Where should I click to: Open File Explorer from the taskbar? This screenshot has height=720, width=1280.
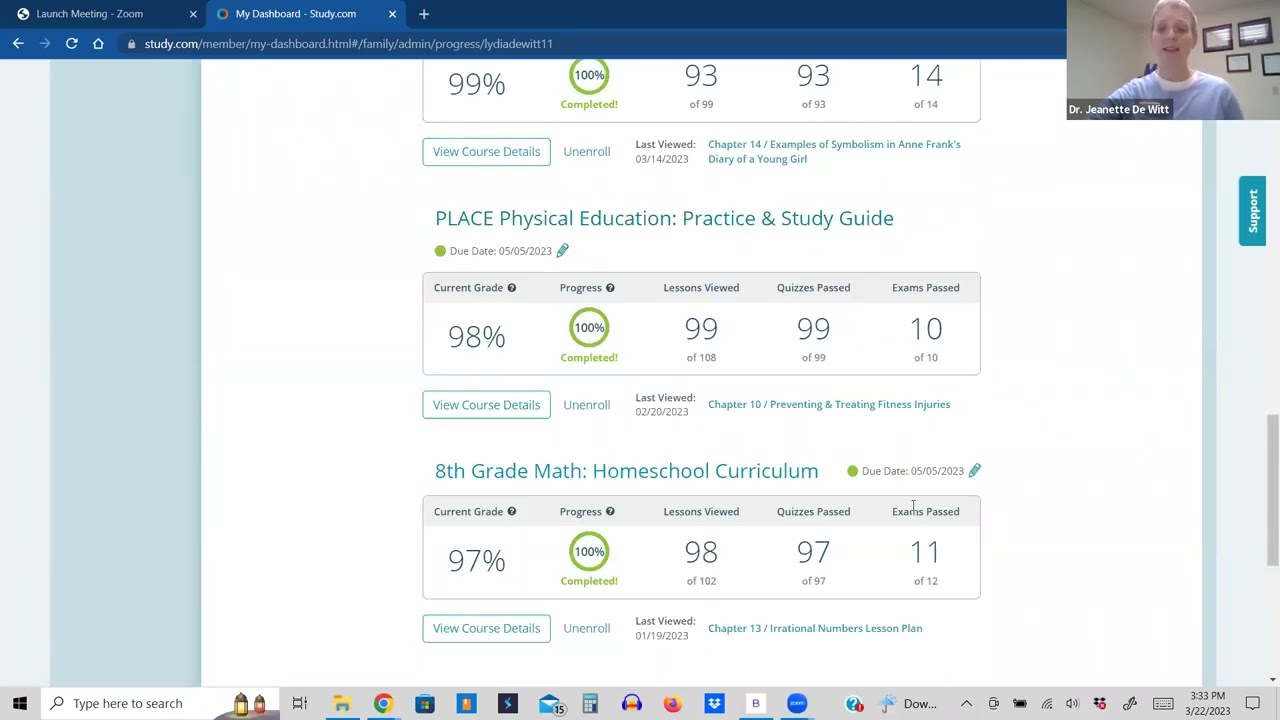(341, 703)
